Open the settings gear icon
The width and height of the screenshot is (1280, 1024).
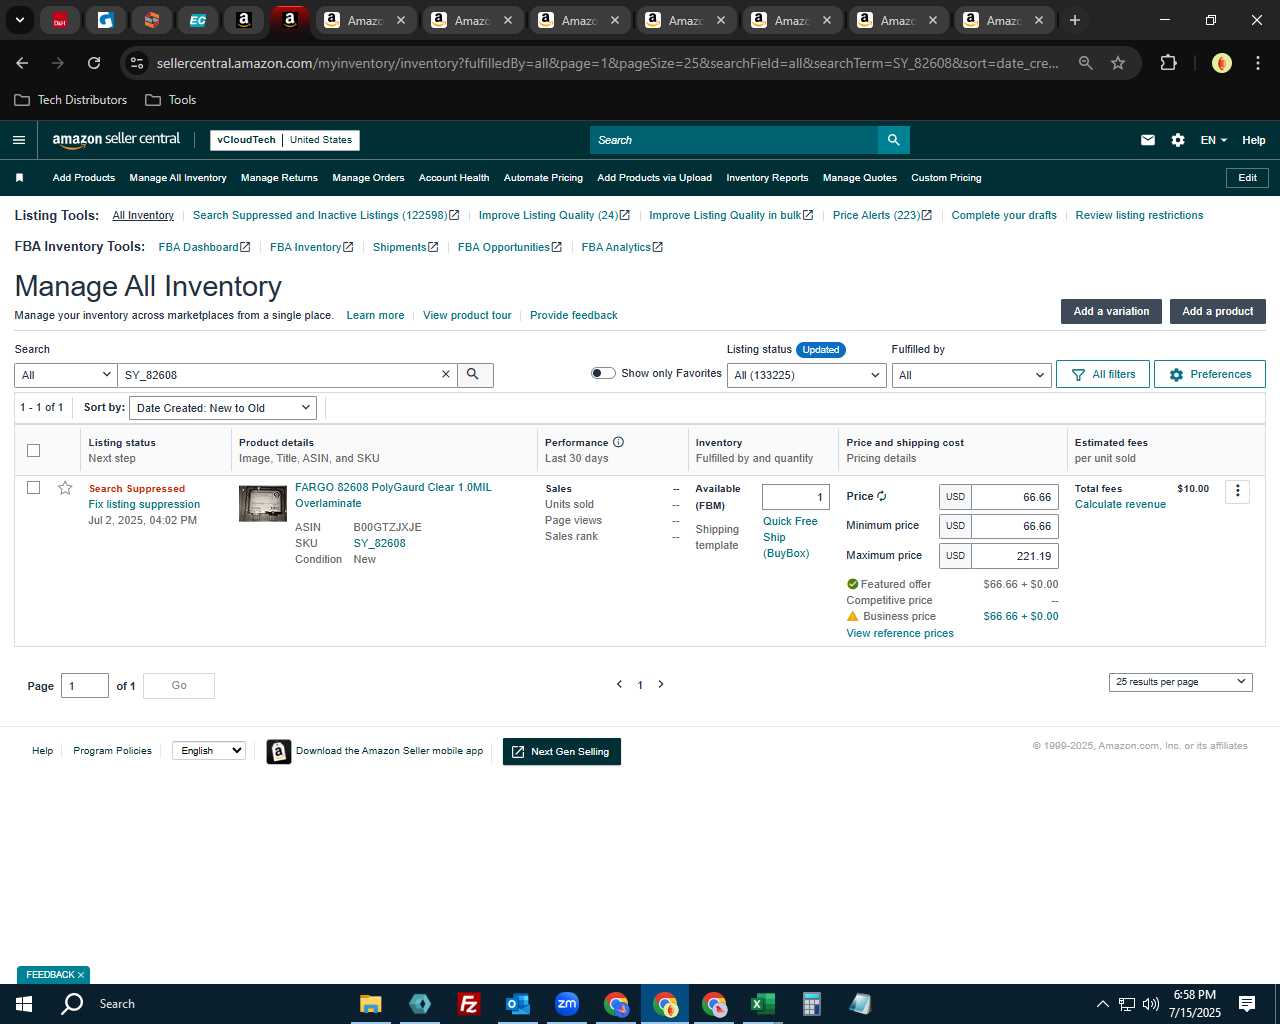click(x=1178, y=140)
